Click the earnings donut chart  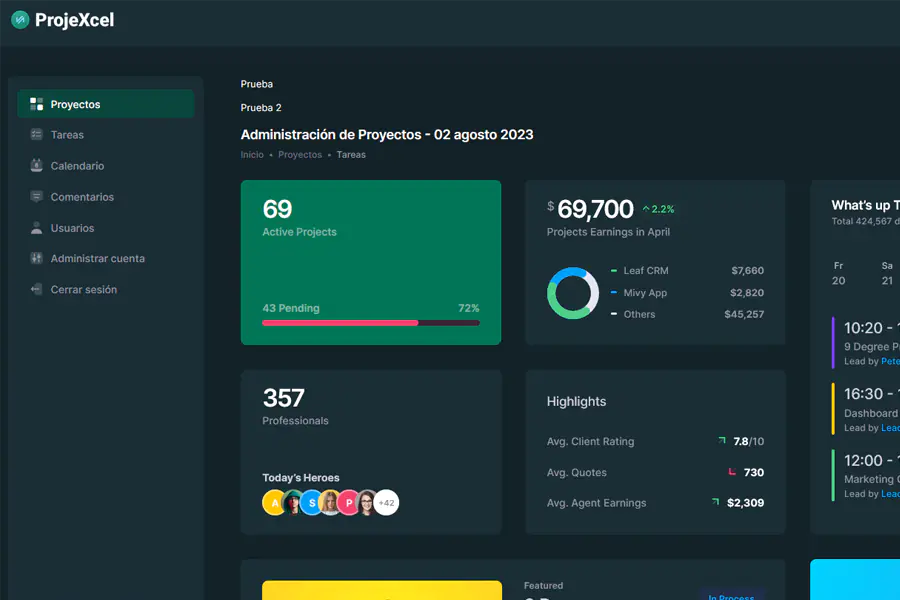click(x=572, y=293)
